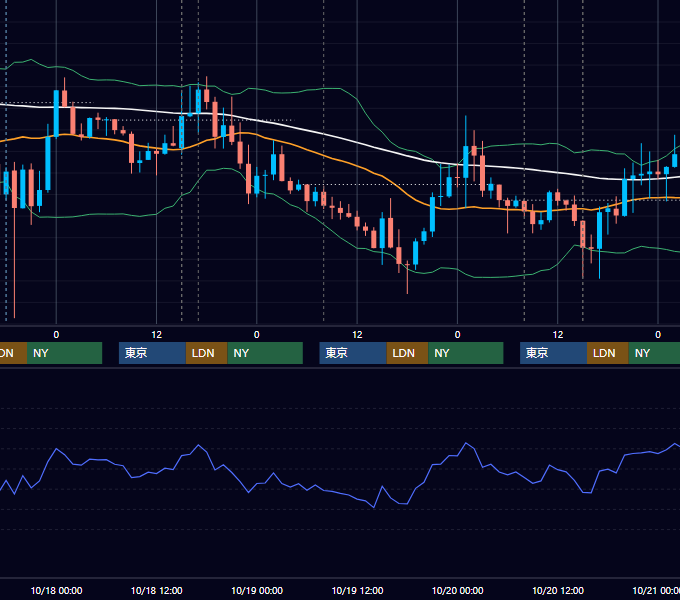Select the LDN session block on 10/18
This screenshot has height=600, width=680.
[x=206, y=353]
